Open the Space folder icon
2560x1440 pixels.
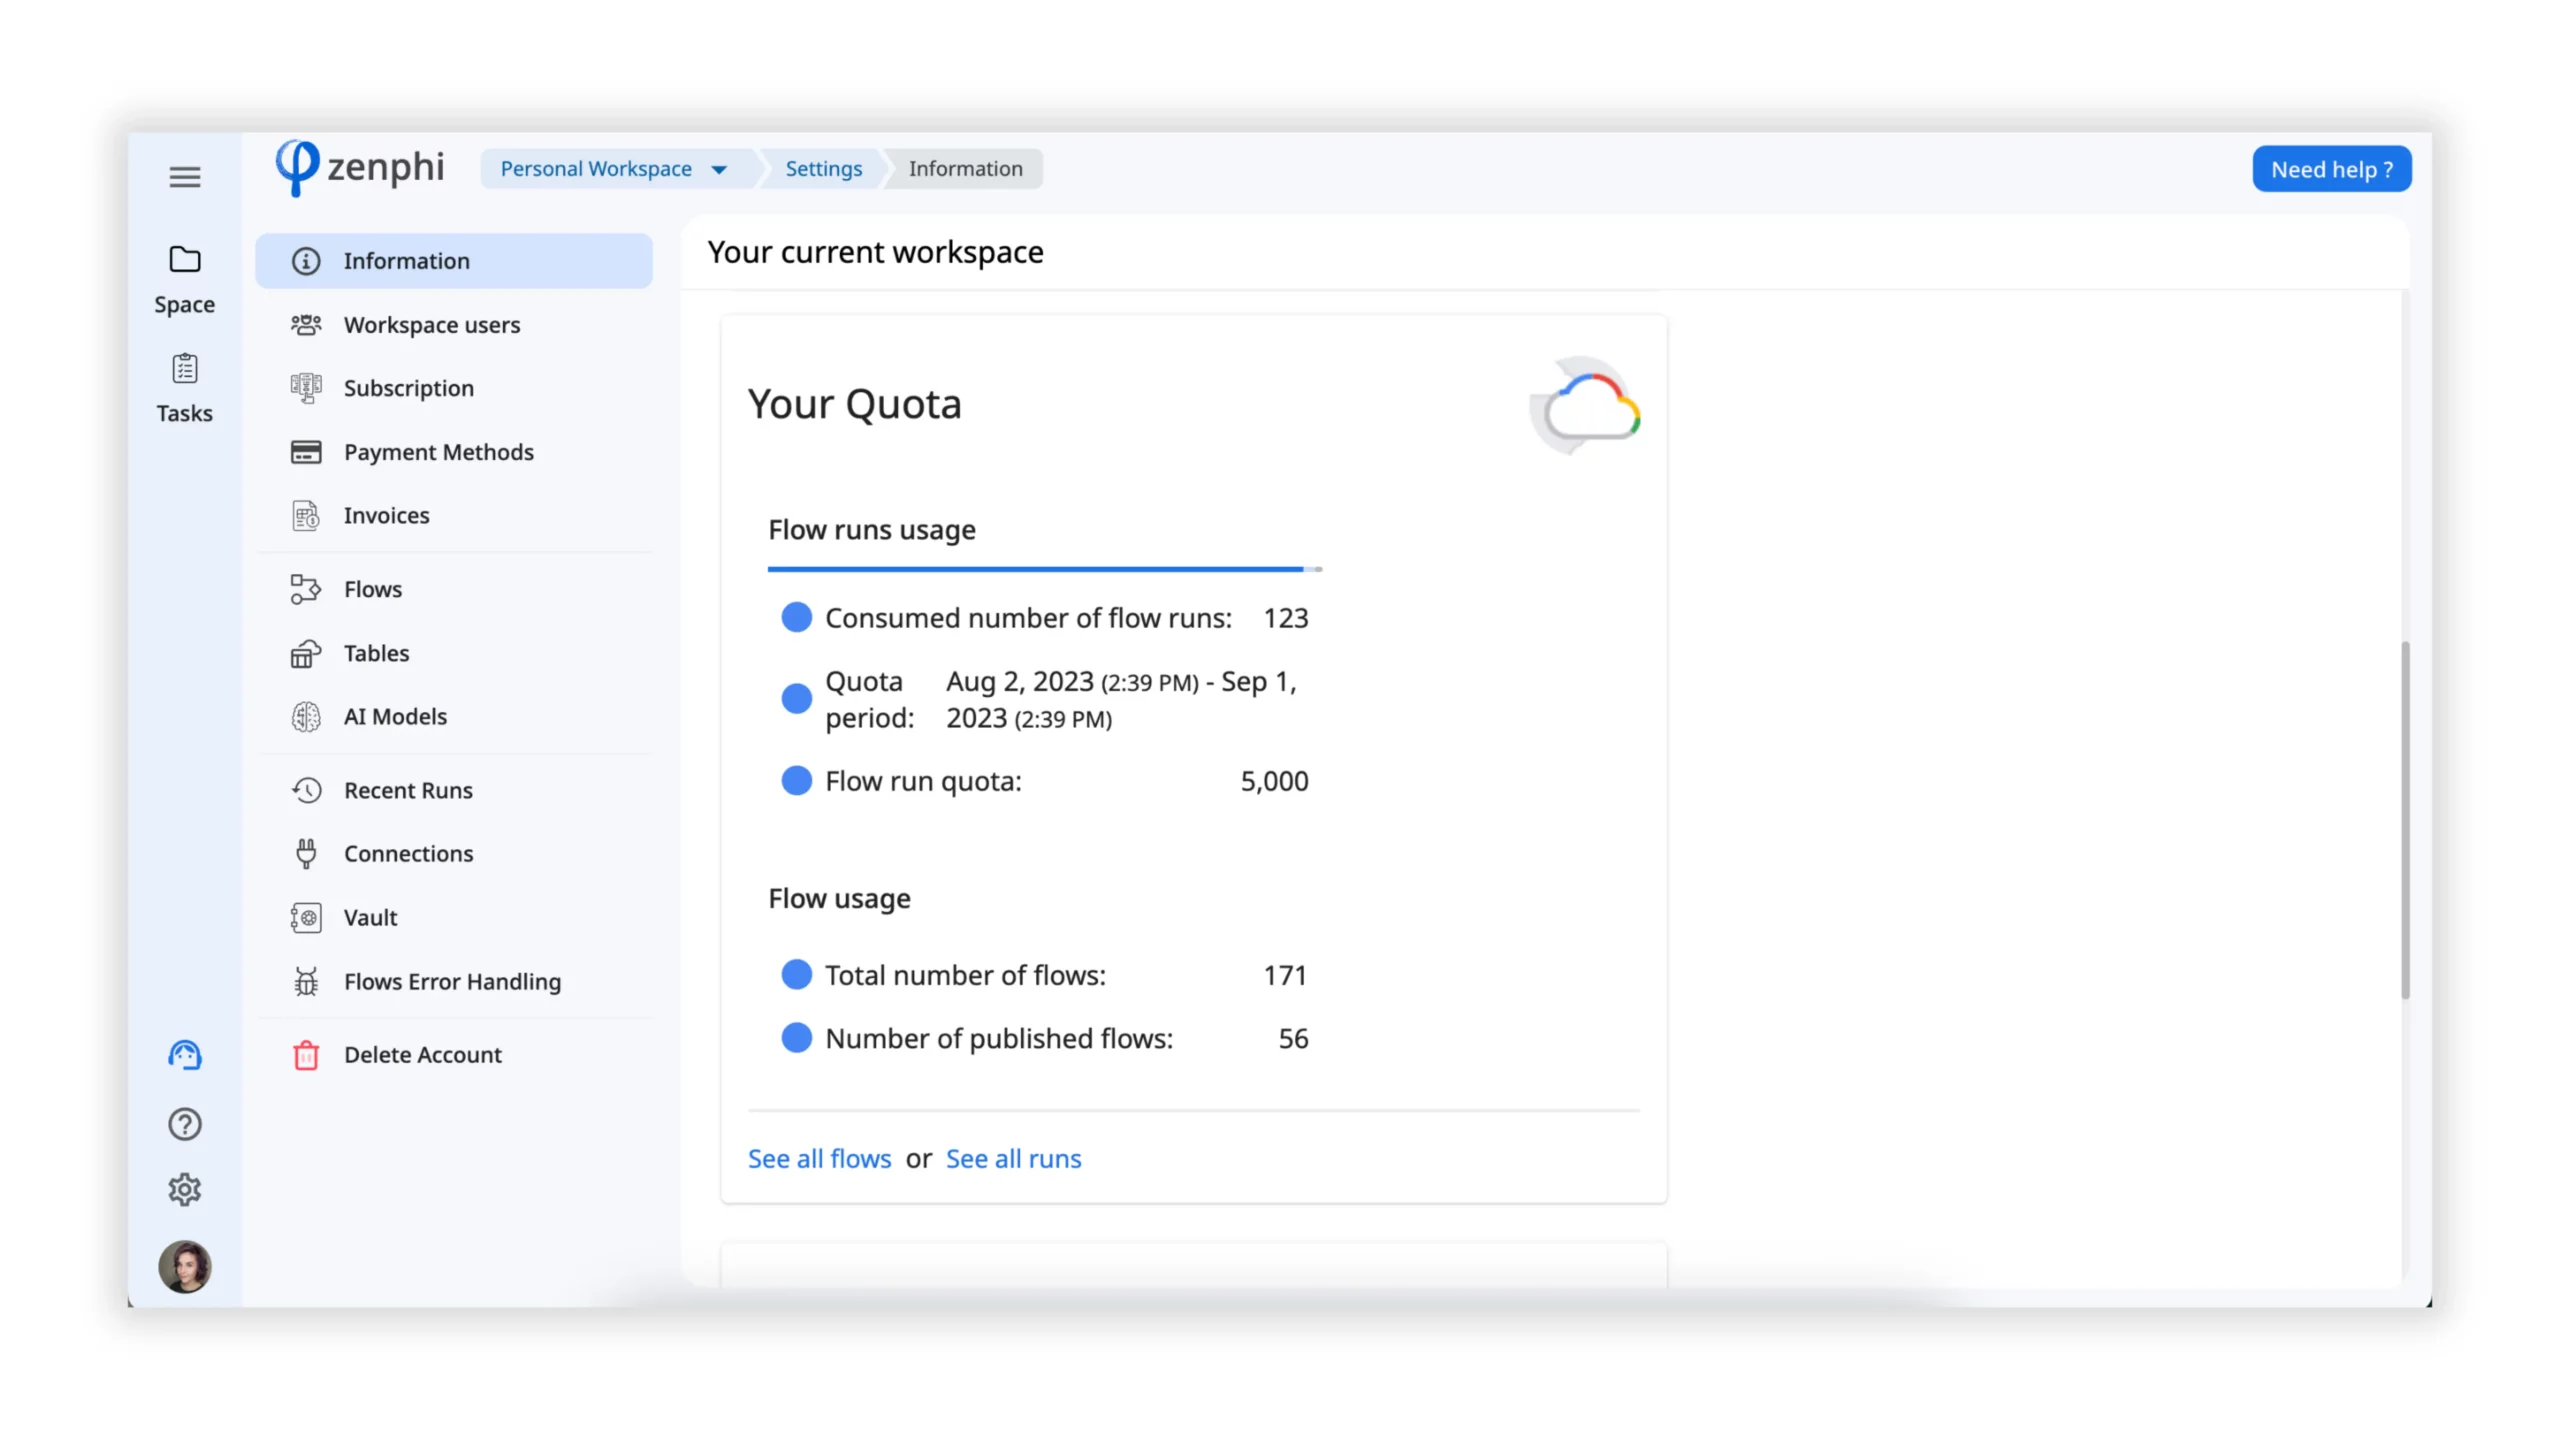(184, 260)
